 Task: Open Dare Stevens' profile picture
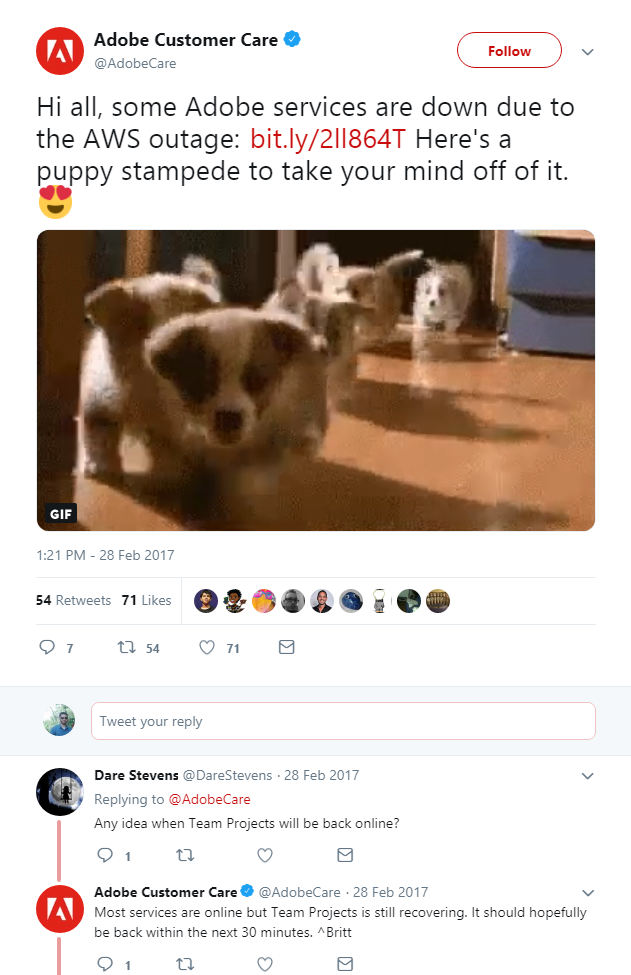(x=59, y=792)
